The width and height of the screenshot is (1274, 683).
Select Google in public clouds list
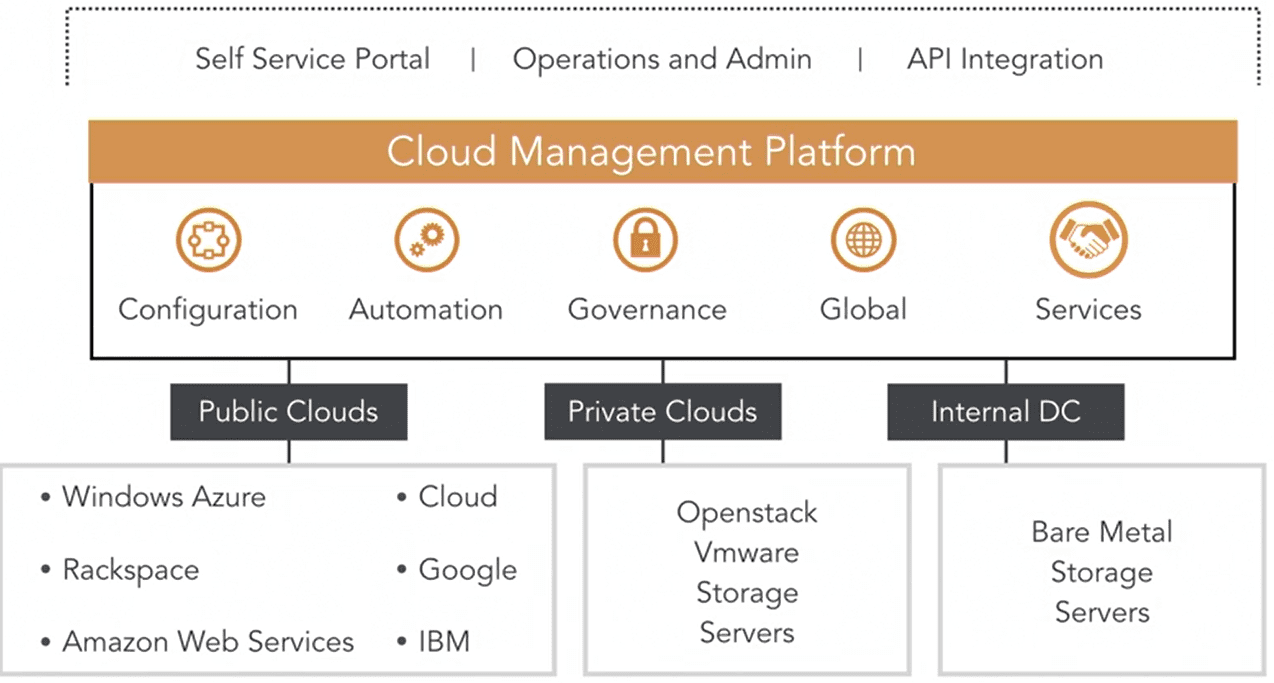[x=468, y=571]
